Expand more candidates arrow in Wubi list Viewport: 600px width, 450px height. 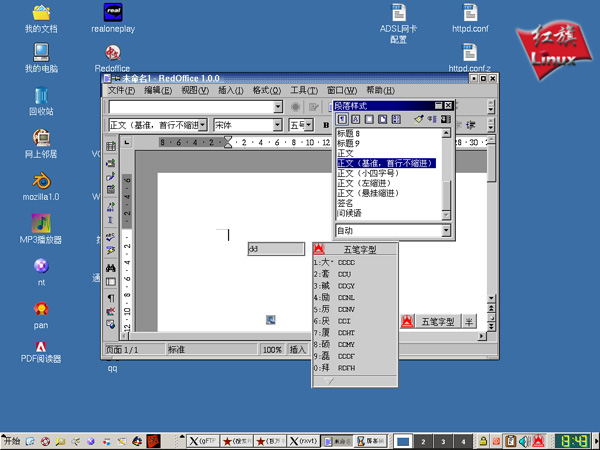[329, 381]
